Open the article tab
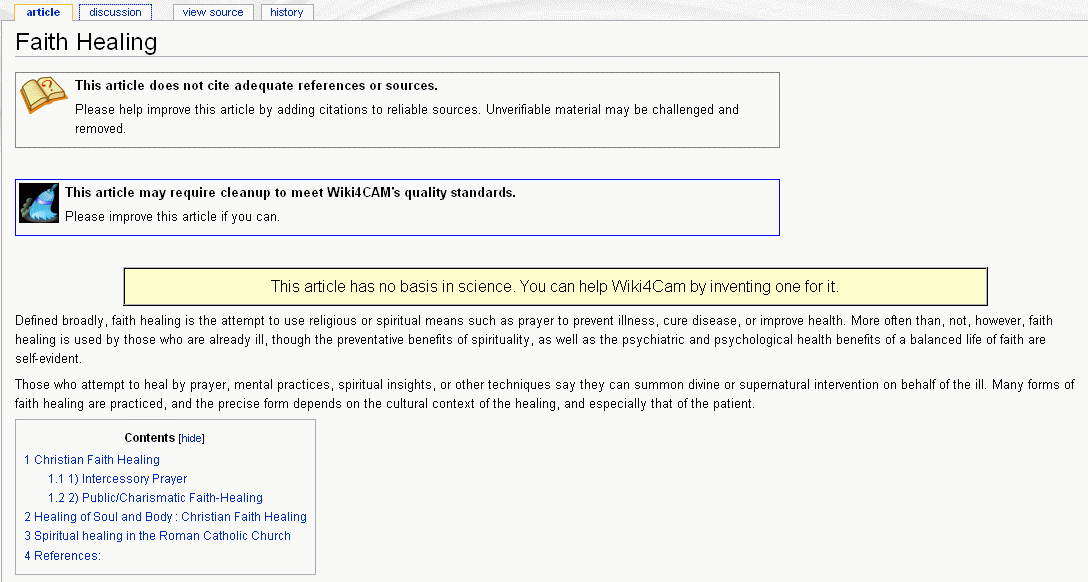The width and height of the screenshot is (1088, 582). tap(43, 12)
